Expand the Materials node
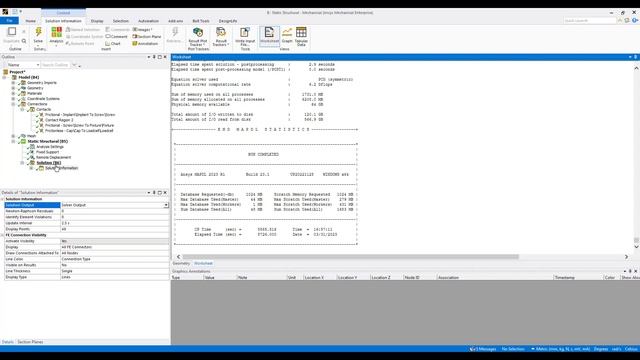Image resolution: width=640 pixels, height=360 pixels. click(x=13, y=93)
